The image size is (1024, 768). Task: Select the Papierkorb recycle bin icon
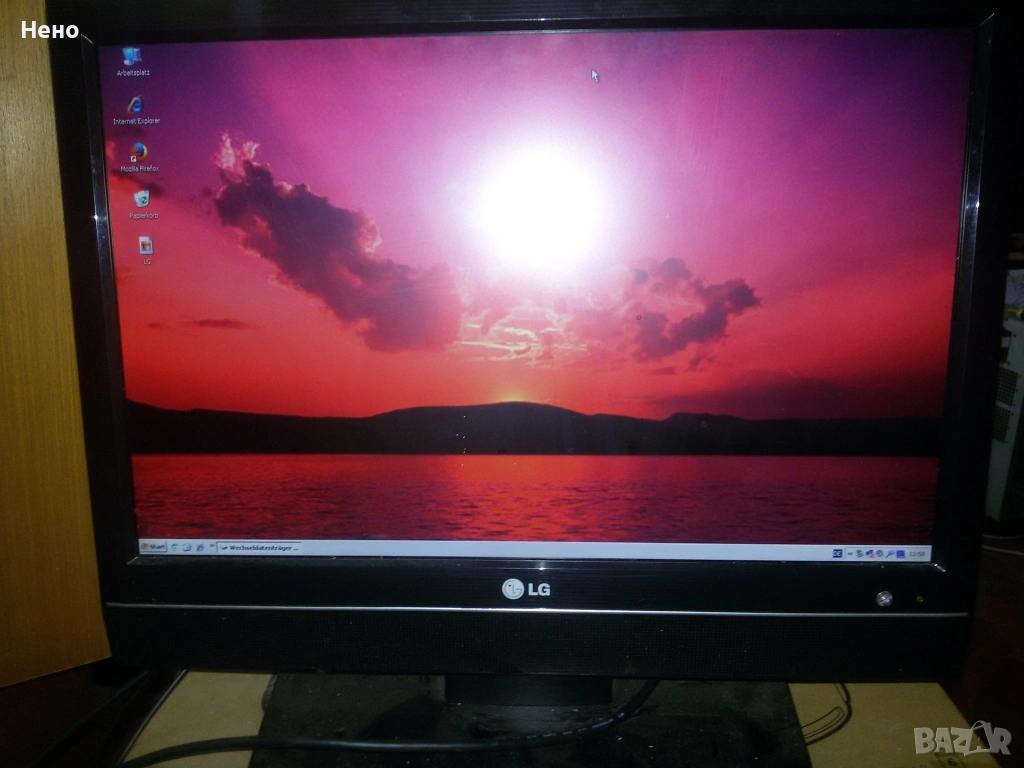click(142, 199)
